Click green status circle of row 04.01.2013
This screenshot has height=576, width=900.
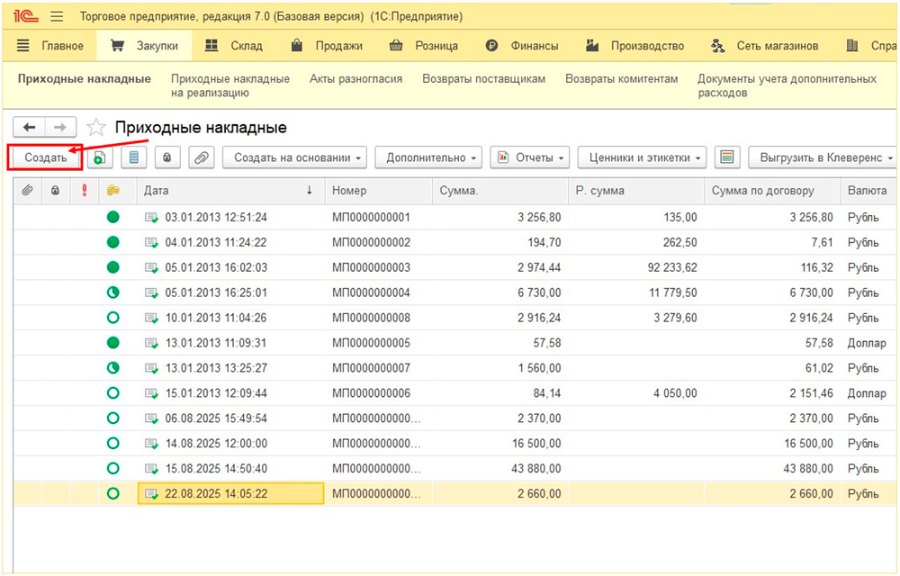point(113,242)
